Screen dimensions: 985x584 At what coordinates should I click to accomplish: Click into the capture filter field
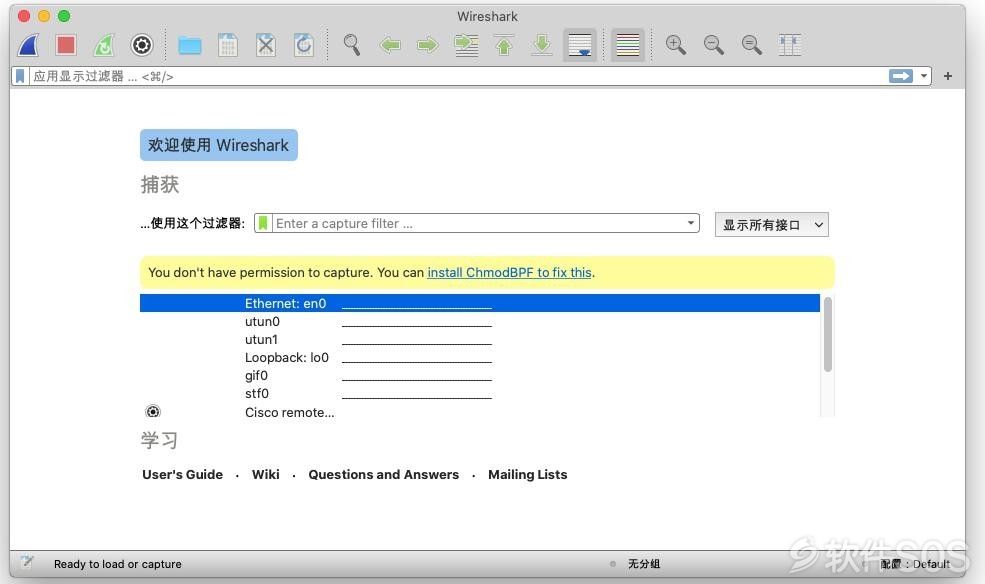coord(477,224)
